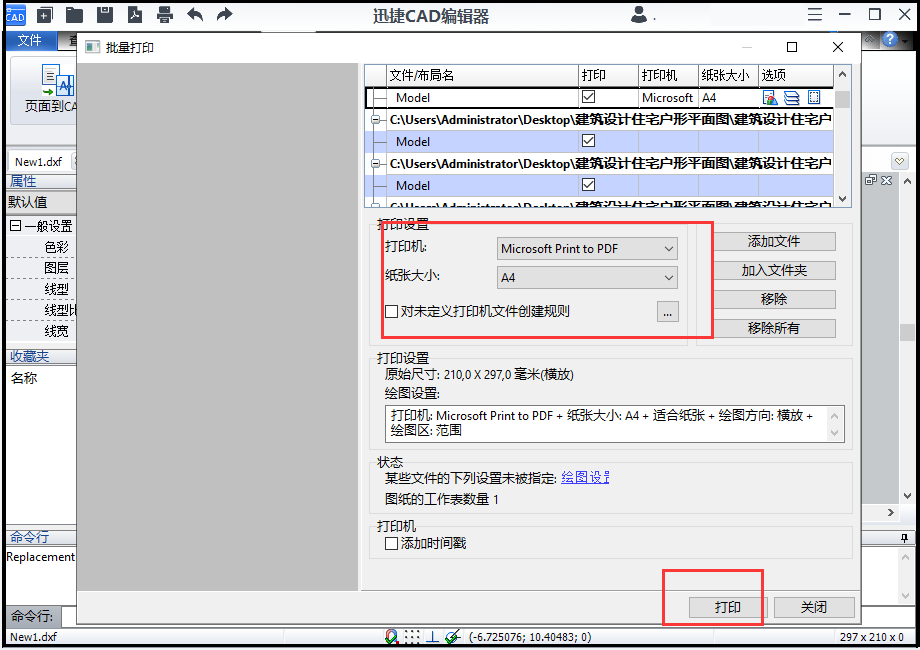920x650 pixels.
Task: Collapse the second file path tree node
Action: (376, 164)
